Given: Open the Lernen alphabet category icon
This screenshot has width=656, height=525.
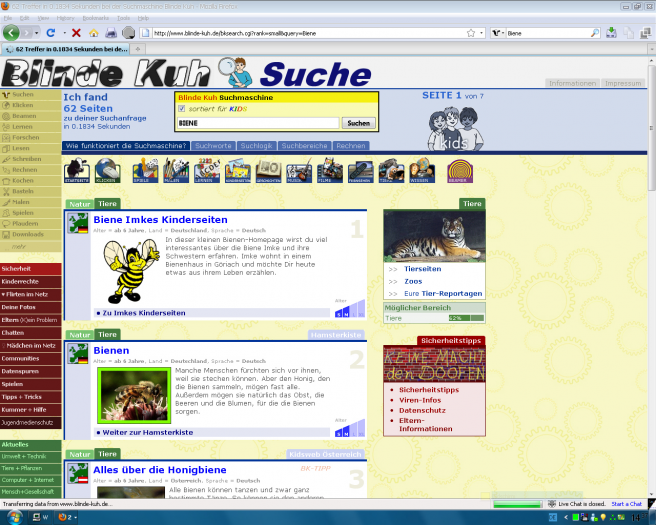Looking at the screenshot, I should pos(207,170).
